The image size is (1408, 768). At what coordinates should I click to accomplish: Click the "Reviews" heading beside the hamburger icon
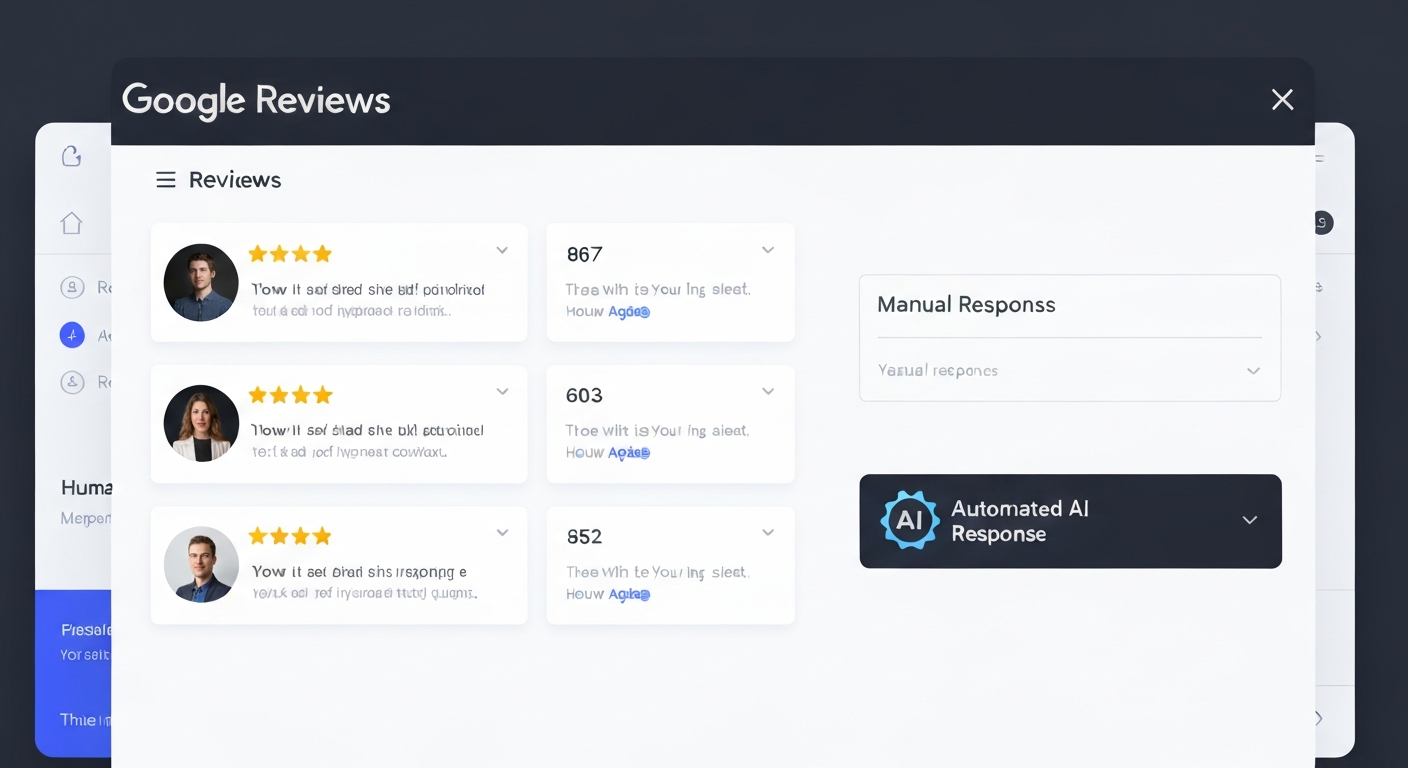click(x=235, y=180)
